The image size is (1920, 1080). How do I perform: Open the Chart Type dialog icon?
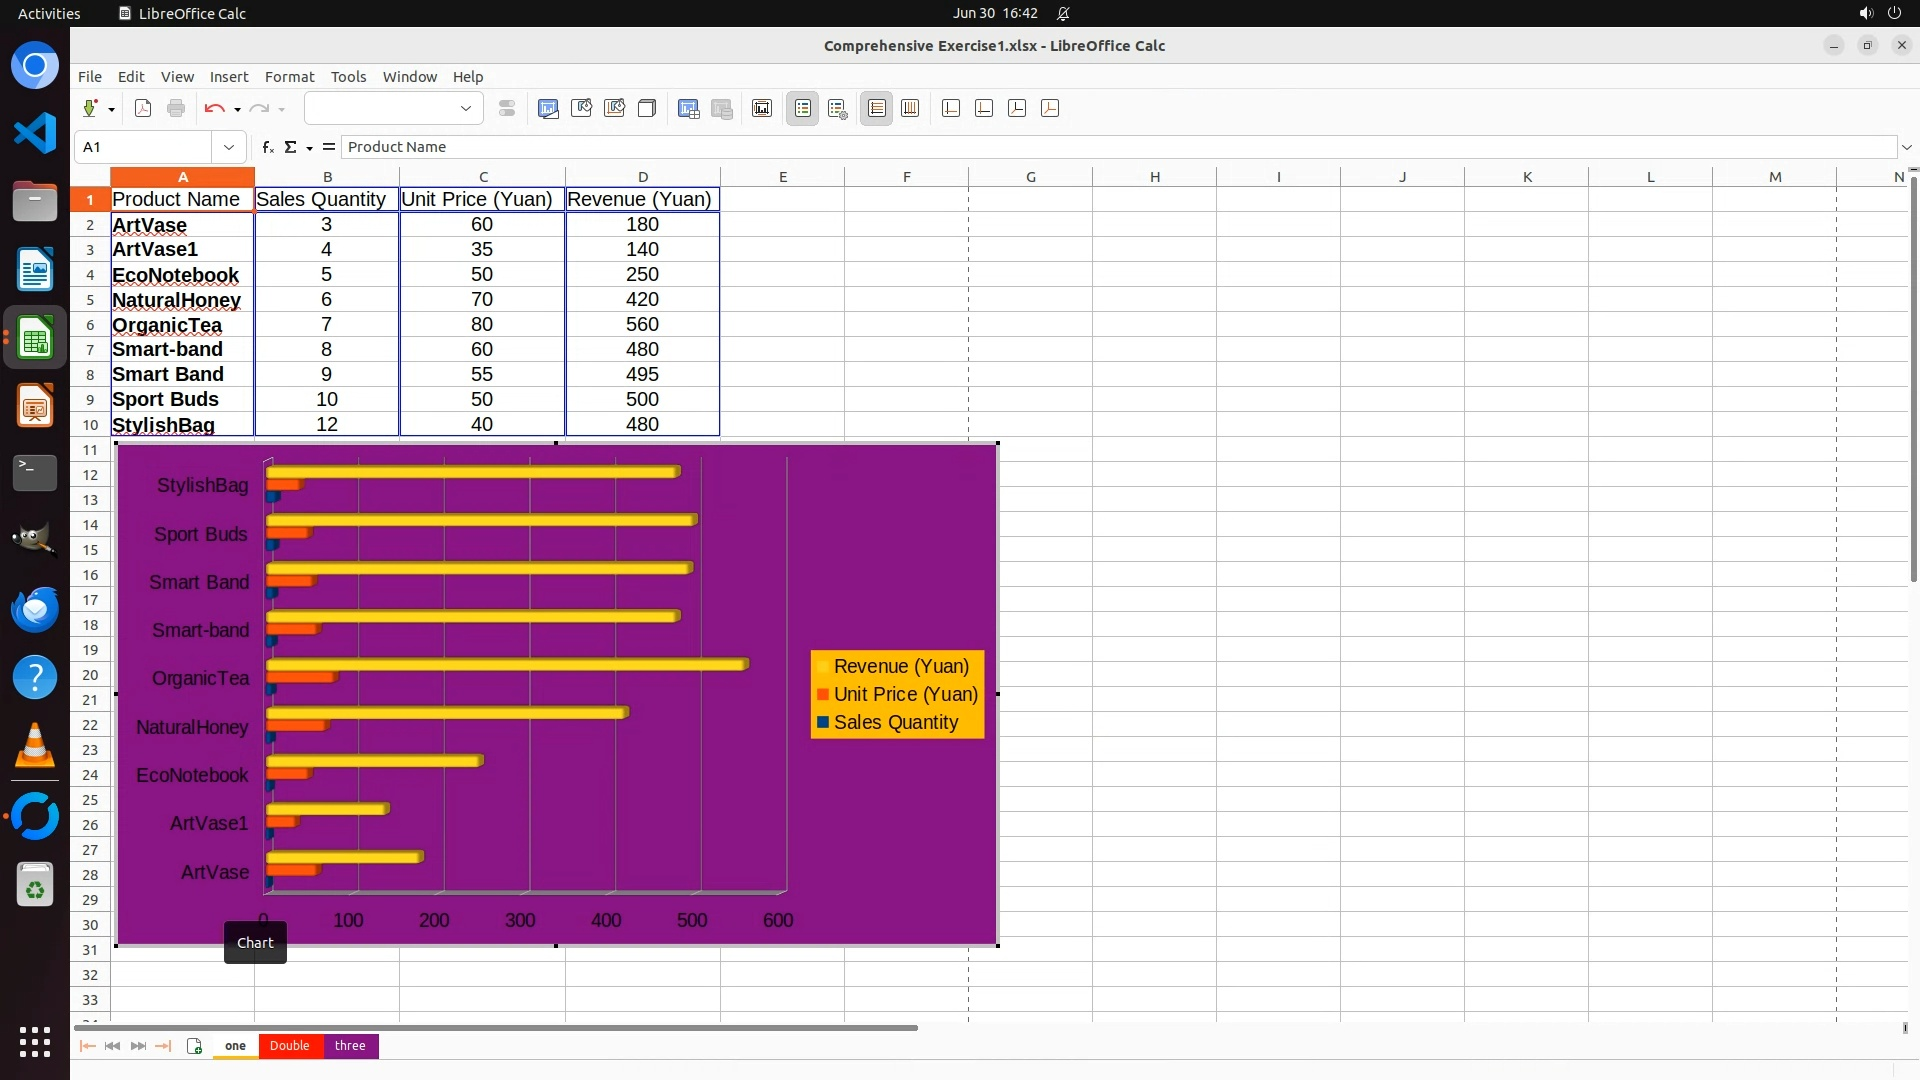(x=548, y=109)
